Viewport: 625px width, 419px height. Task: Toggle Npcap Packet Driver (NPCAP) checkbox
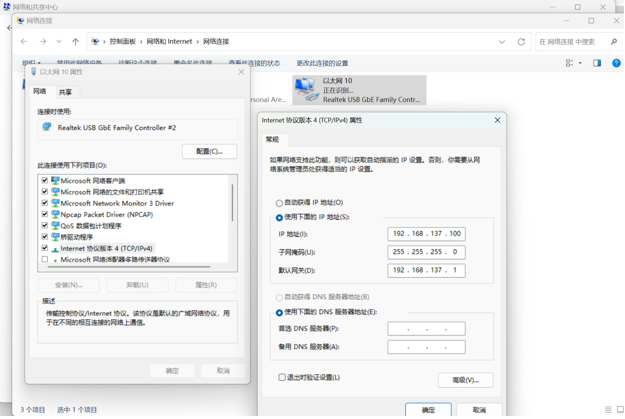click(45, 214)
